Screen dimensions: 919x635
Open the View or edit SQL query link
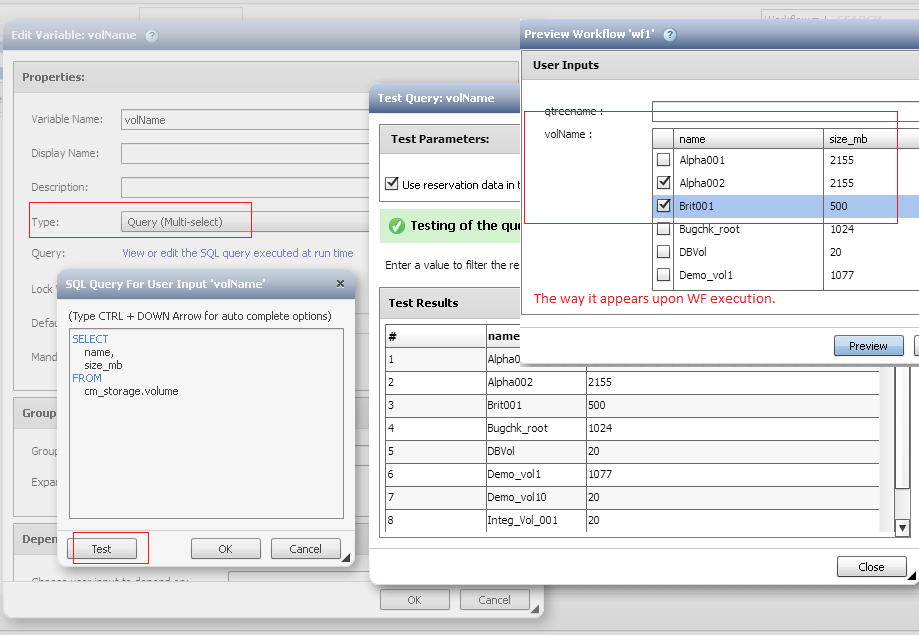[x=237, y=253]
